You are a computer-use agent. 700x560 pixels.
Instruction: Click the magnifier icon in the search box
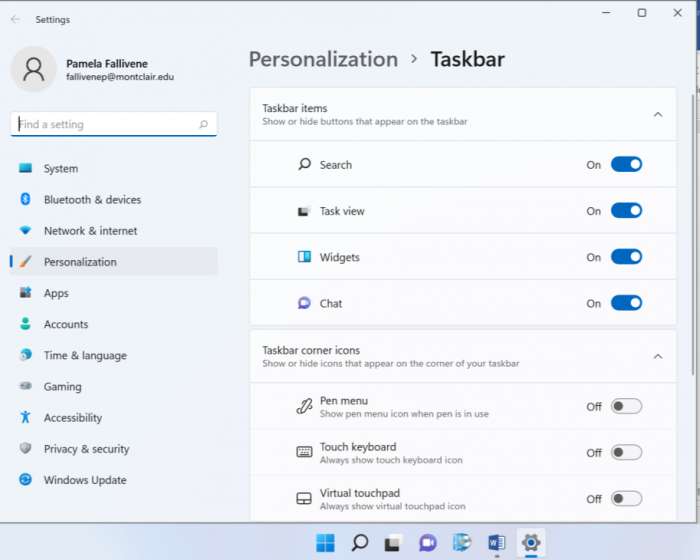pos(203,125)
